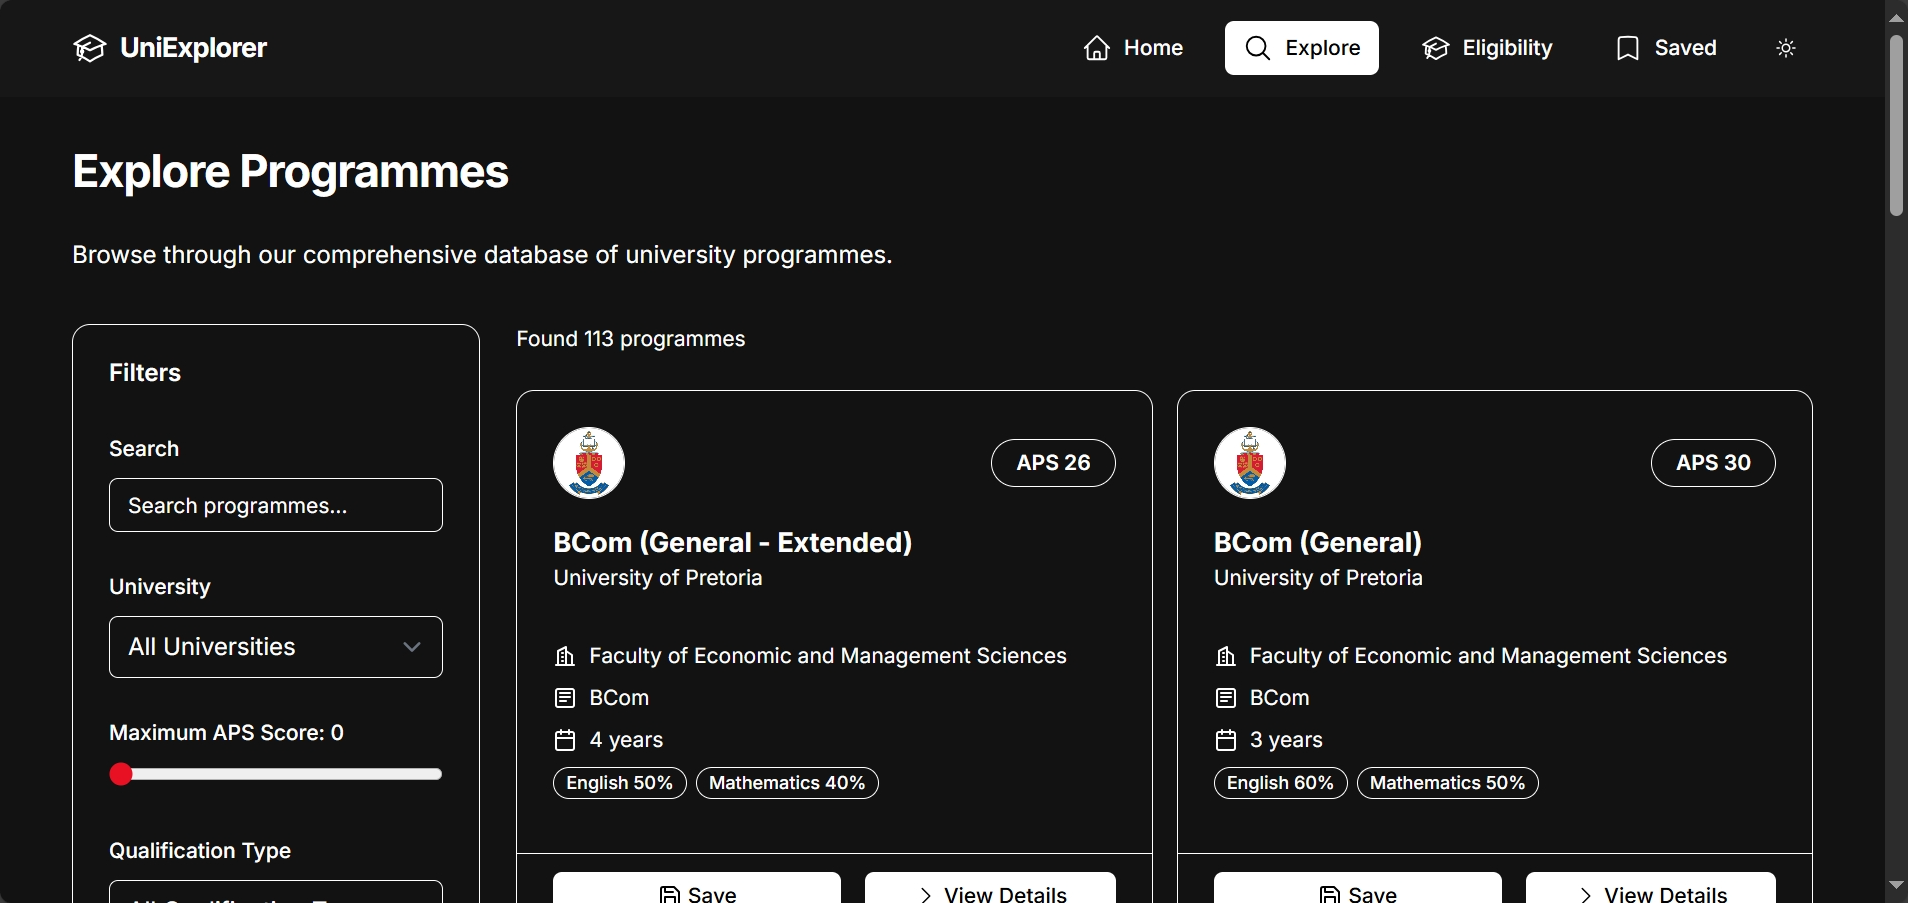Screen dimensions: 1908x903
Task: Click the Maximum APS Score slider handle
Action: point(121,774)
